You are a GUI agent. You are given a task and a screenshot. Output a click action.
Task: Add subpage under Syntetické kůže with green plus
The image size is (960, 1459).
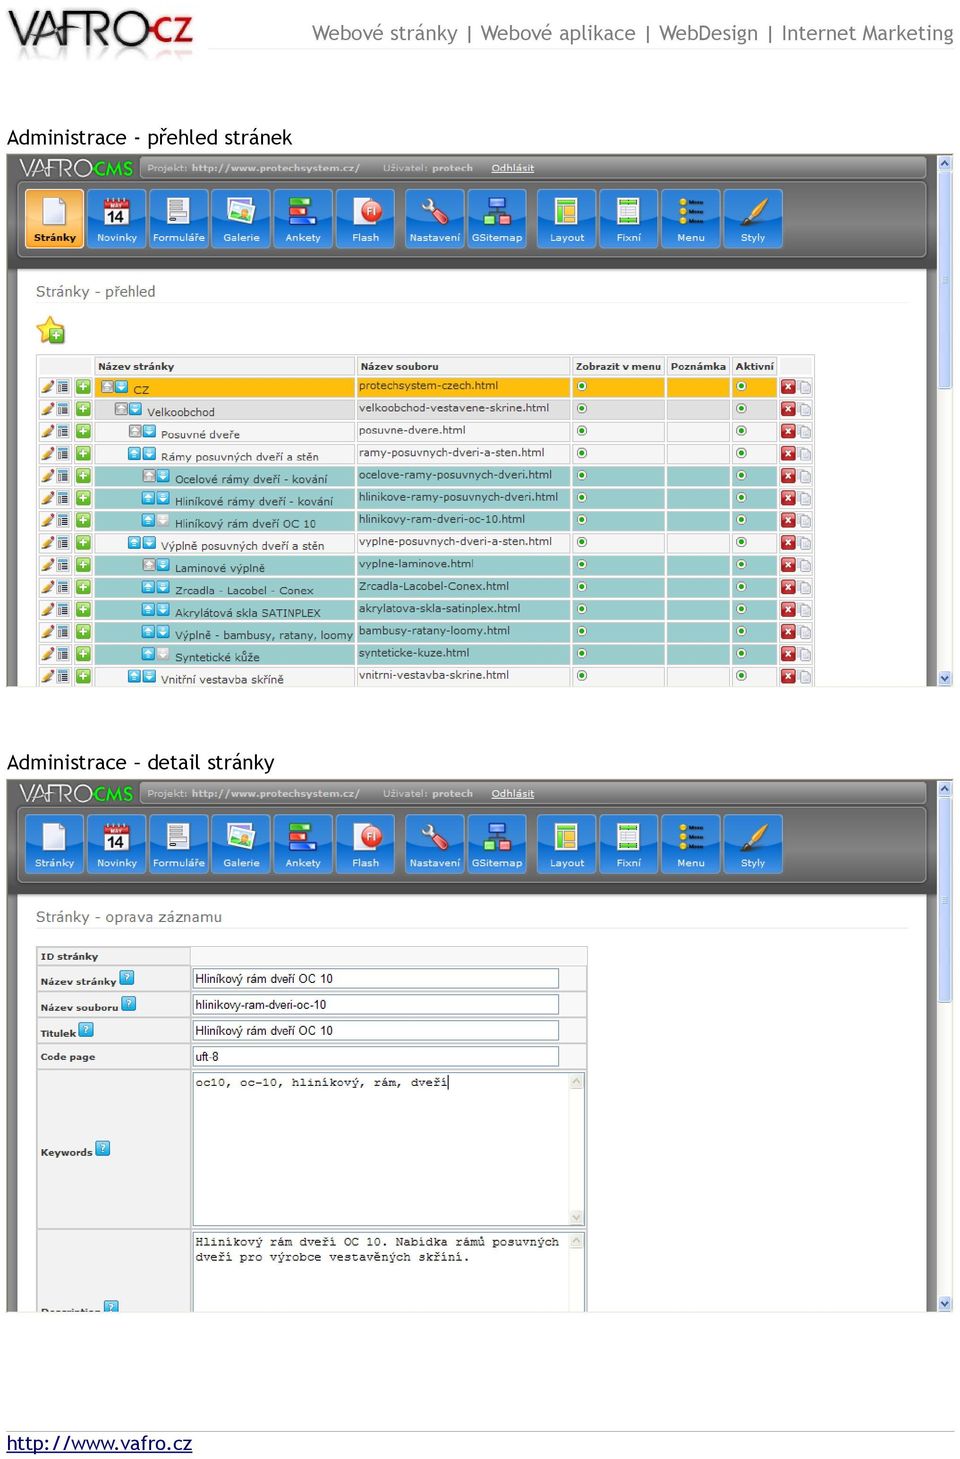(83, 654)
